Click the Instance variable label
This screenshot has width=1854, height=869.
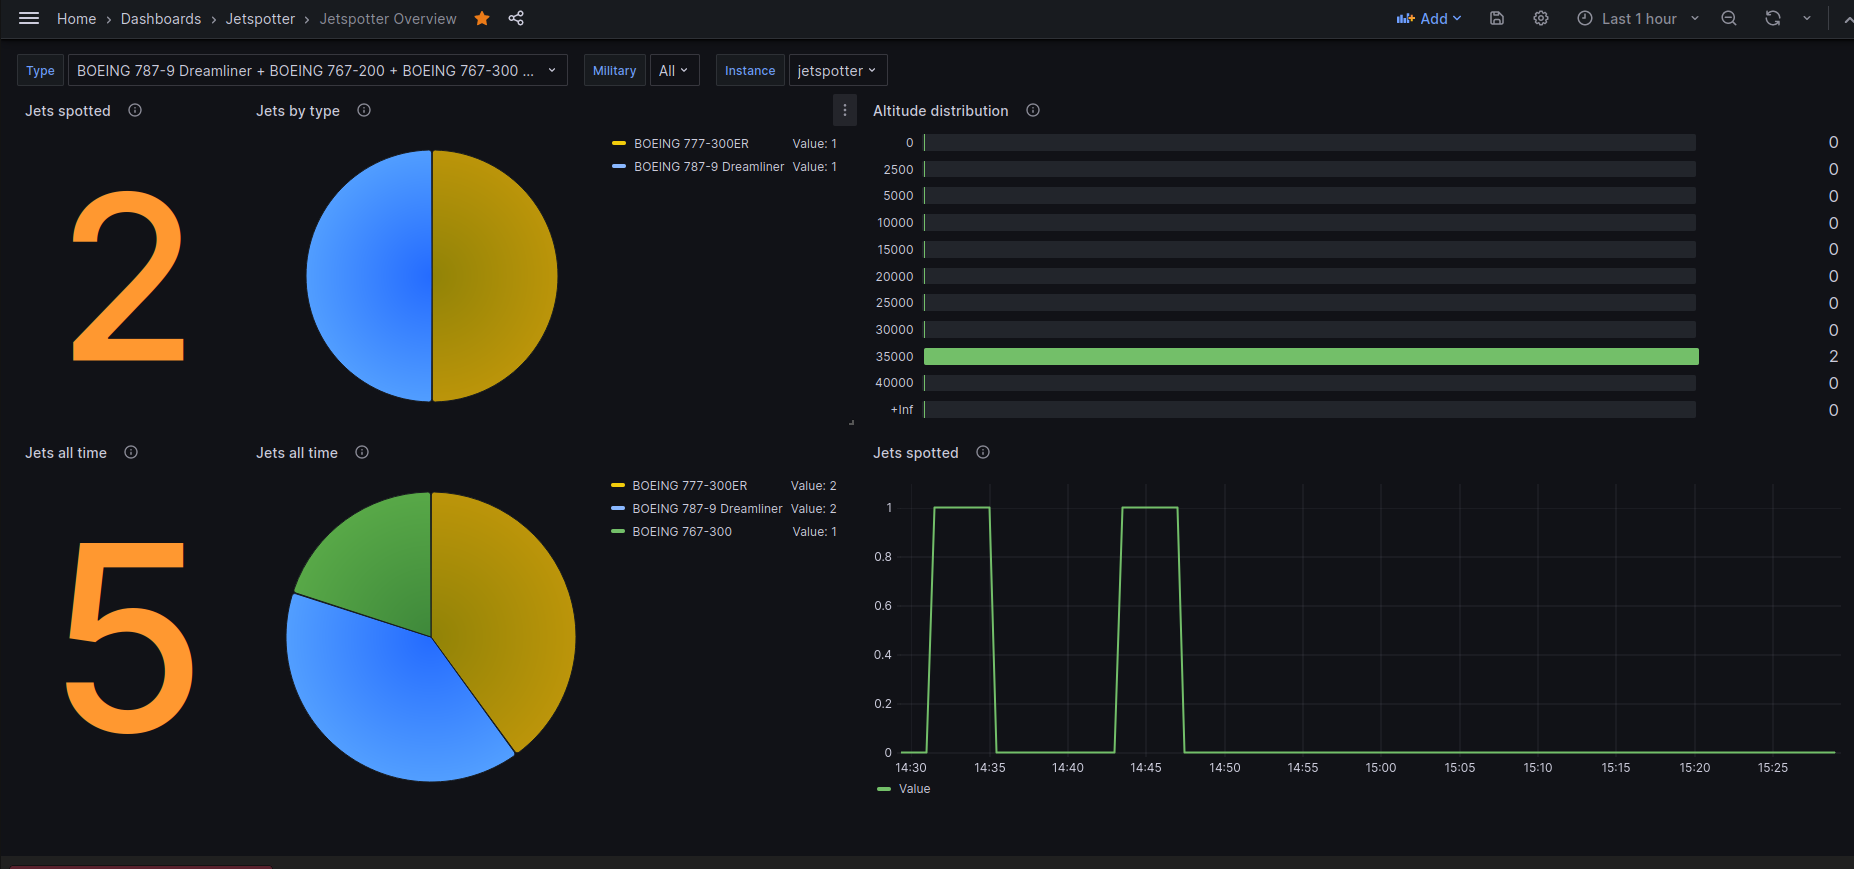point(750,70)
